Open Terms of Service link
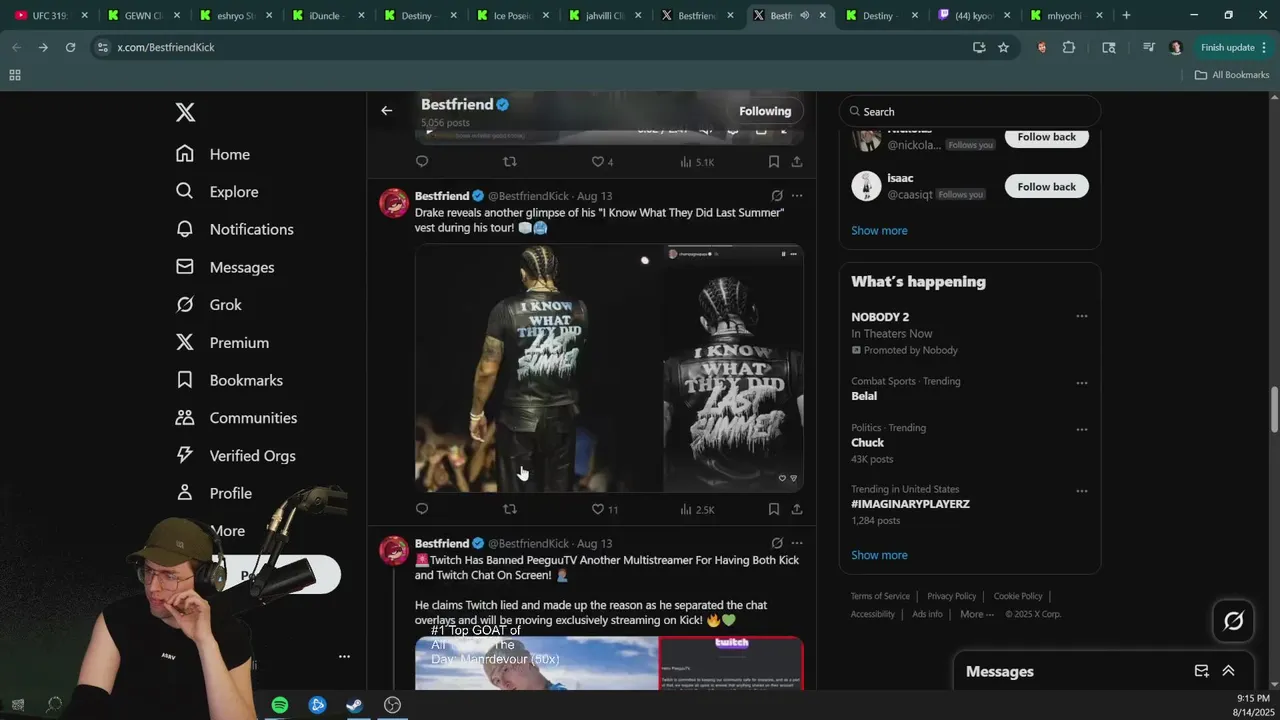Screen dimensions: 1280x720 [x=880, y=596]
